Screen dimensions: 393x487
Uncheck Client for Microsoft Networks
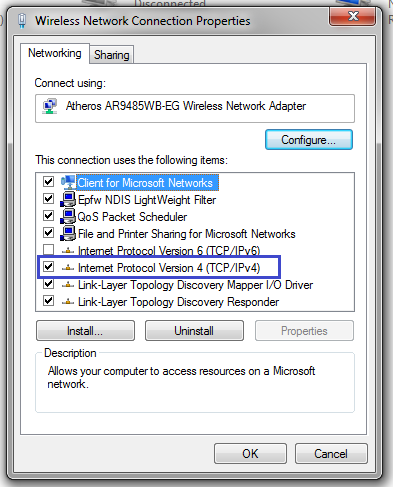48,182
